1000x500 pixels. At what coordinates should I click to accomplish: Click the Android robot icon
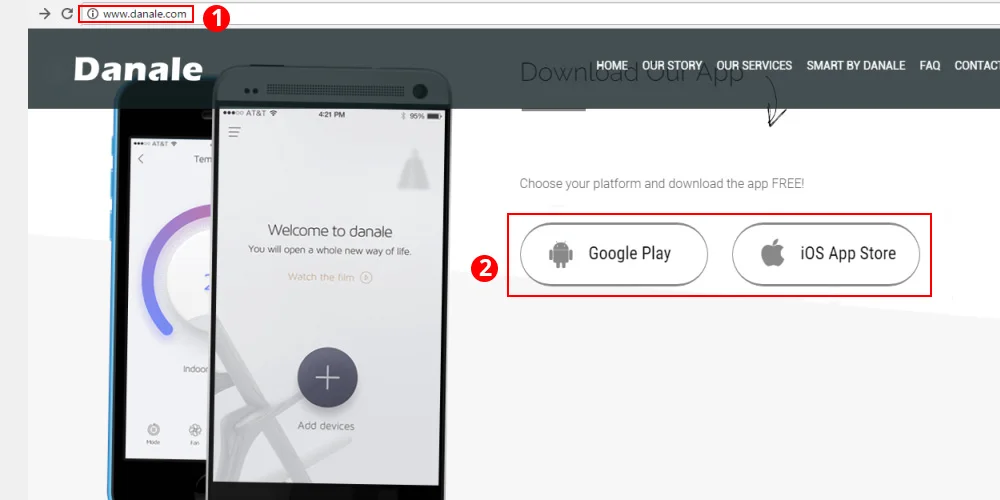click(561, 254)
